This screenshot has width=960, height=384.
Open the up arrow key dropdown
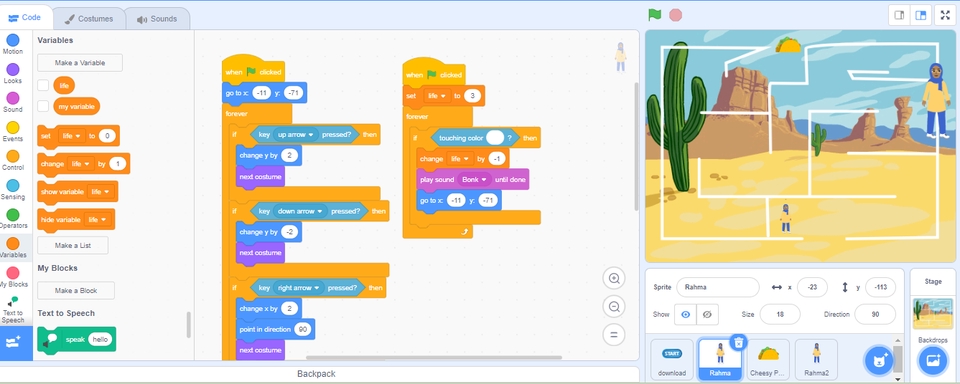(x=296, y=134)
